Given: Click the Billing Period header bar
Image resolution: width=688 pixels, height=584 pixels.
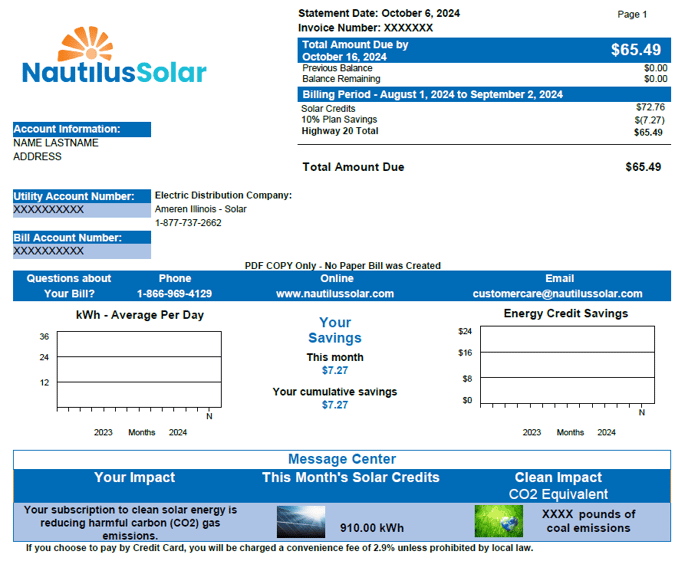Looking at the screenshot, I should pyautogui.click(x=484, y=94).
